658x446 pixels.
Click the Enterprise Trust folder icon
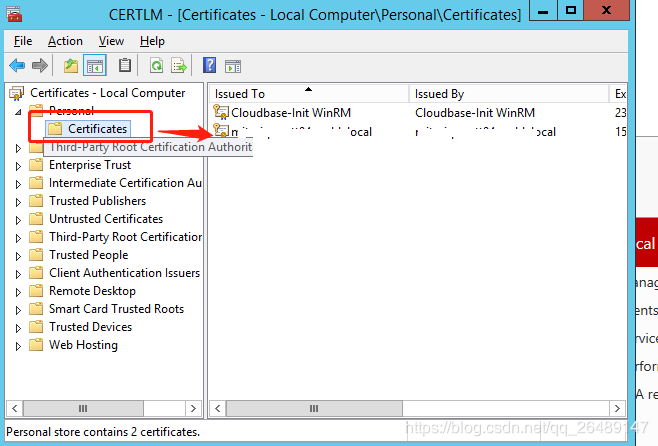(x=36, y=165)
